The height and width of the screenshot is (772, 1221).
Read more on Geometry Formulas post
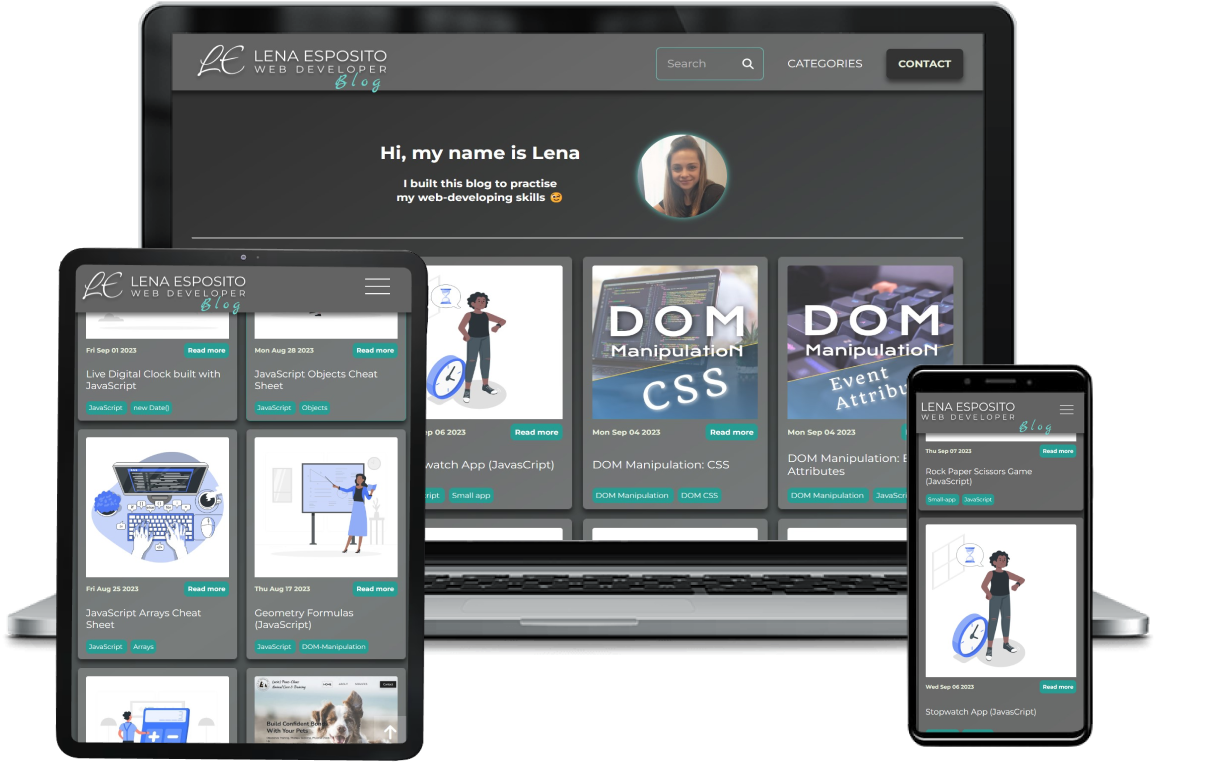[x=375, y=589]
